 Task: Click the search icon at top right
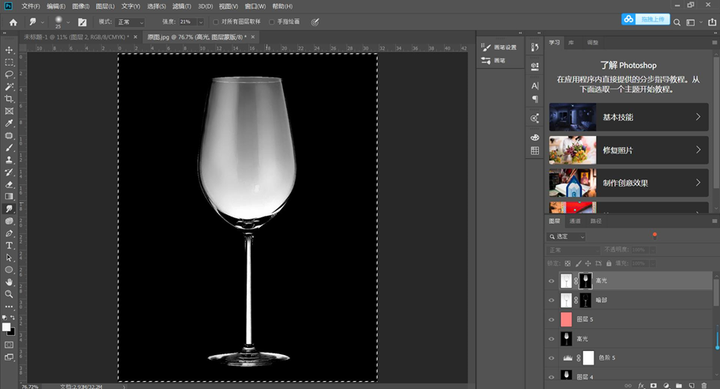pos(677,22)
